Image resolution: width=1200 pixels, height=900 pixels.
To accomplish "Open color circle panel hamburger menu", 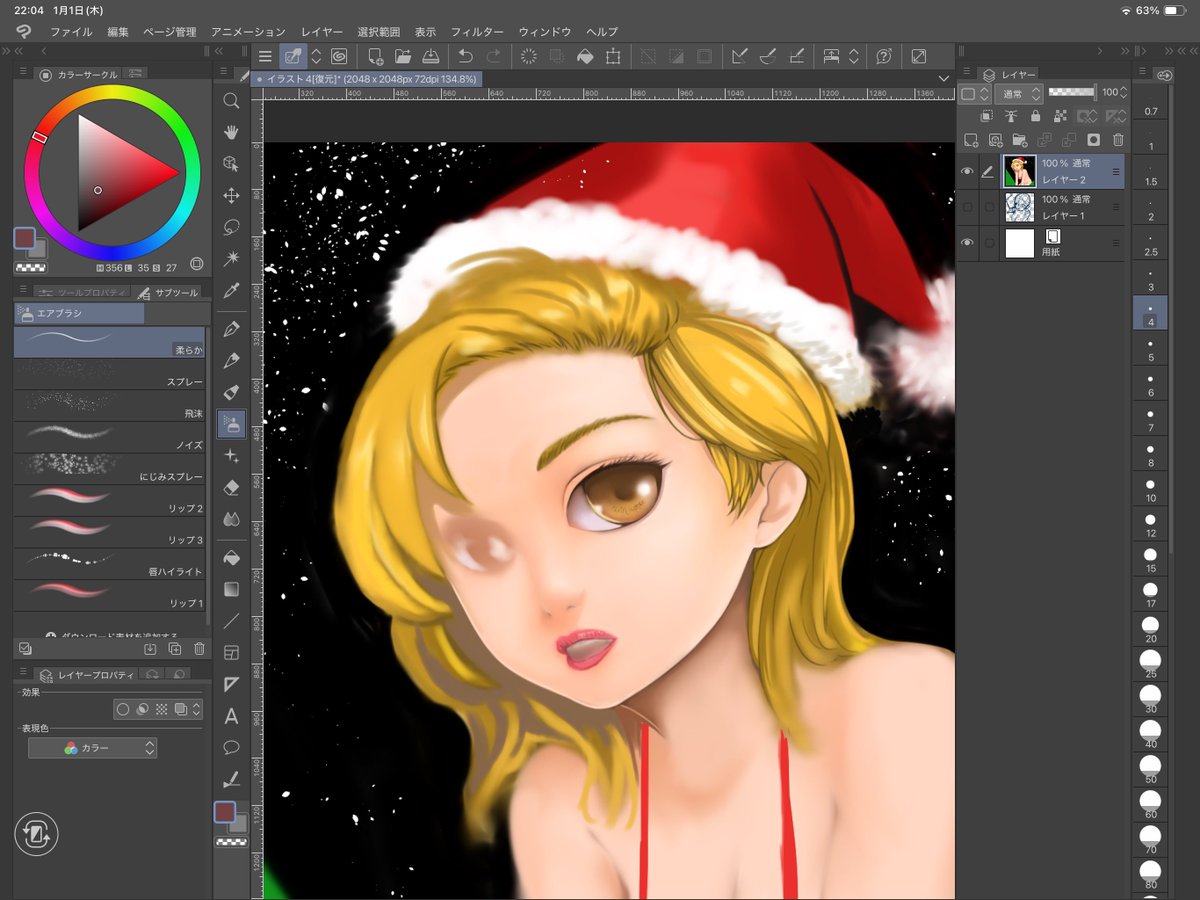I will pos(23,73).
